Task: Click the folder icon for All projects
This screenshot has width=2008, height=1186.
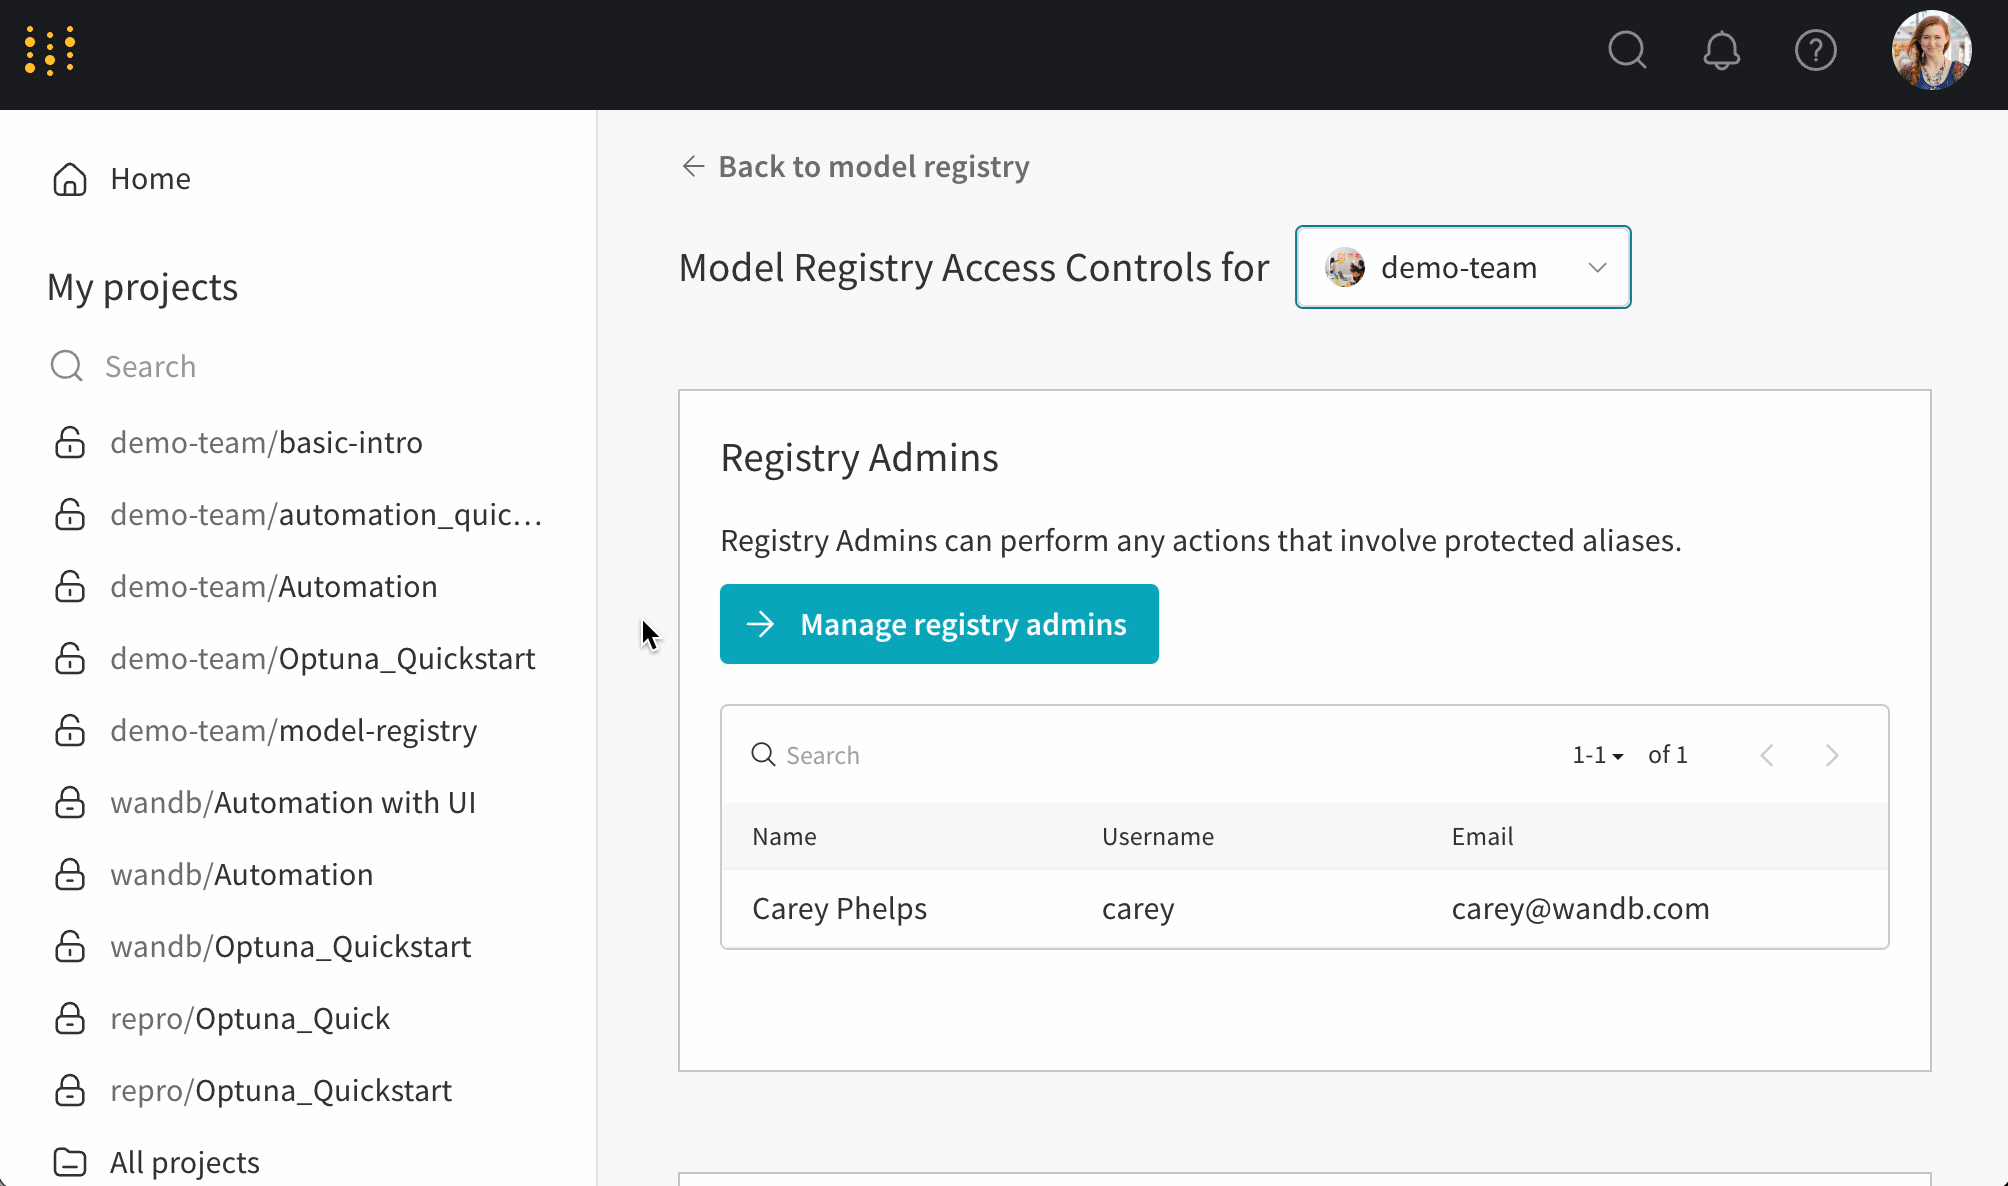Action: pos(70,1161)
